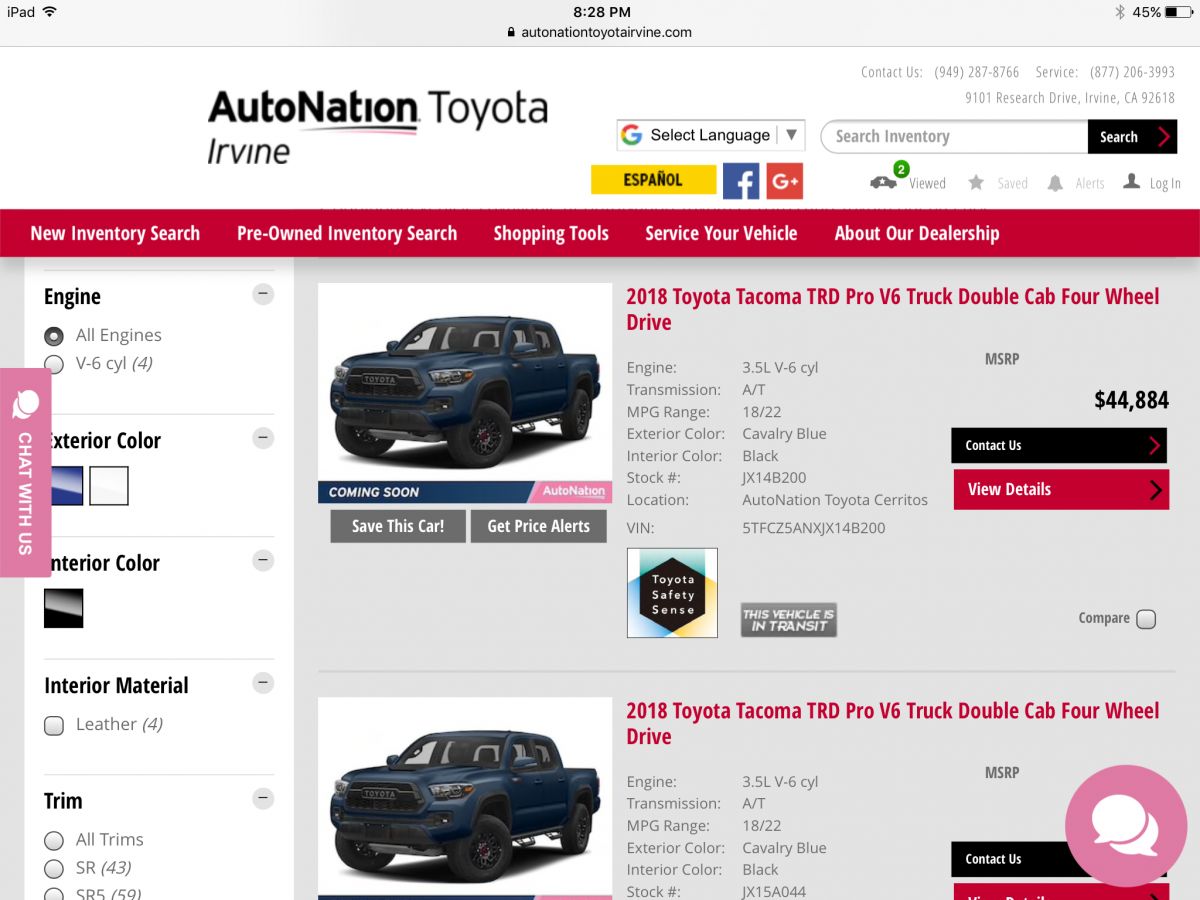Click View Details for the $44,884 Tacoma
Viewport: 1200px width, 900px height.
1060,490
